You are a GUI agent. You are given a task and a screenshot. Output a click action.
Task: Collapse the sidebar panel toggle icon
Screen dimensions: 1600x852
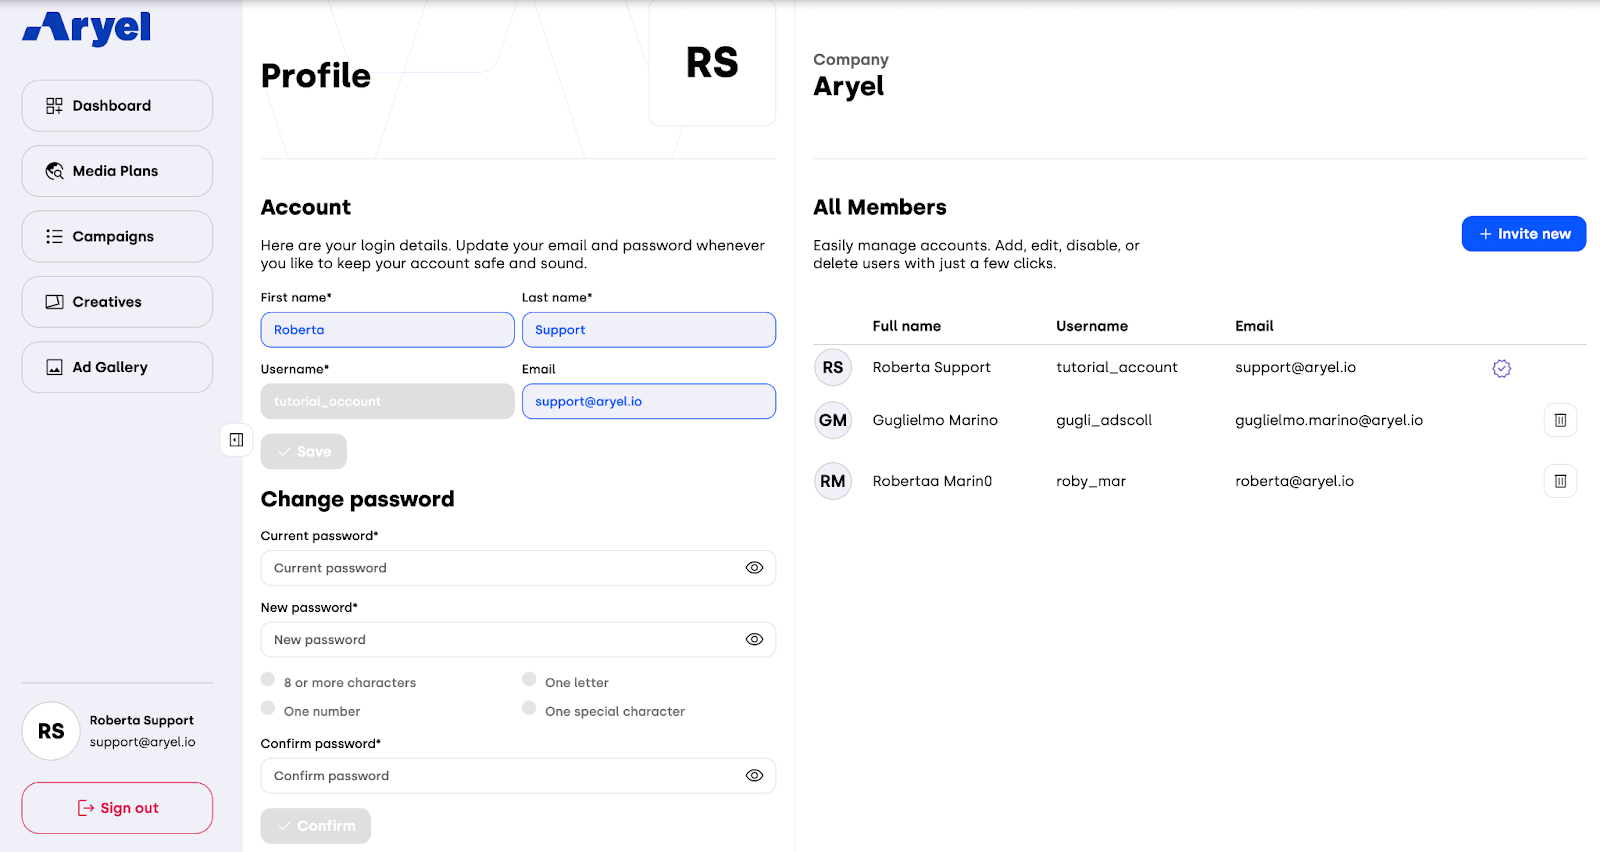coord(236,440)
